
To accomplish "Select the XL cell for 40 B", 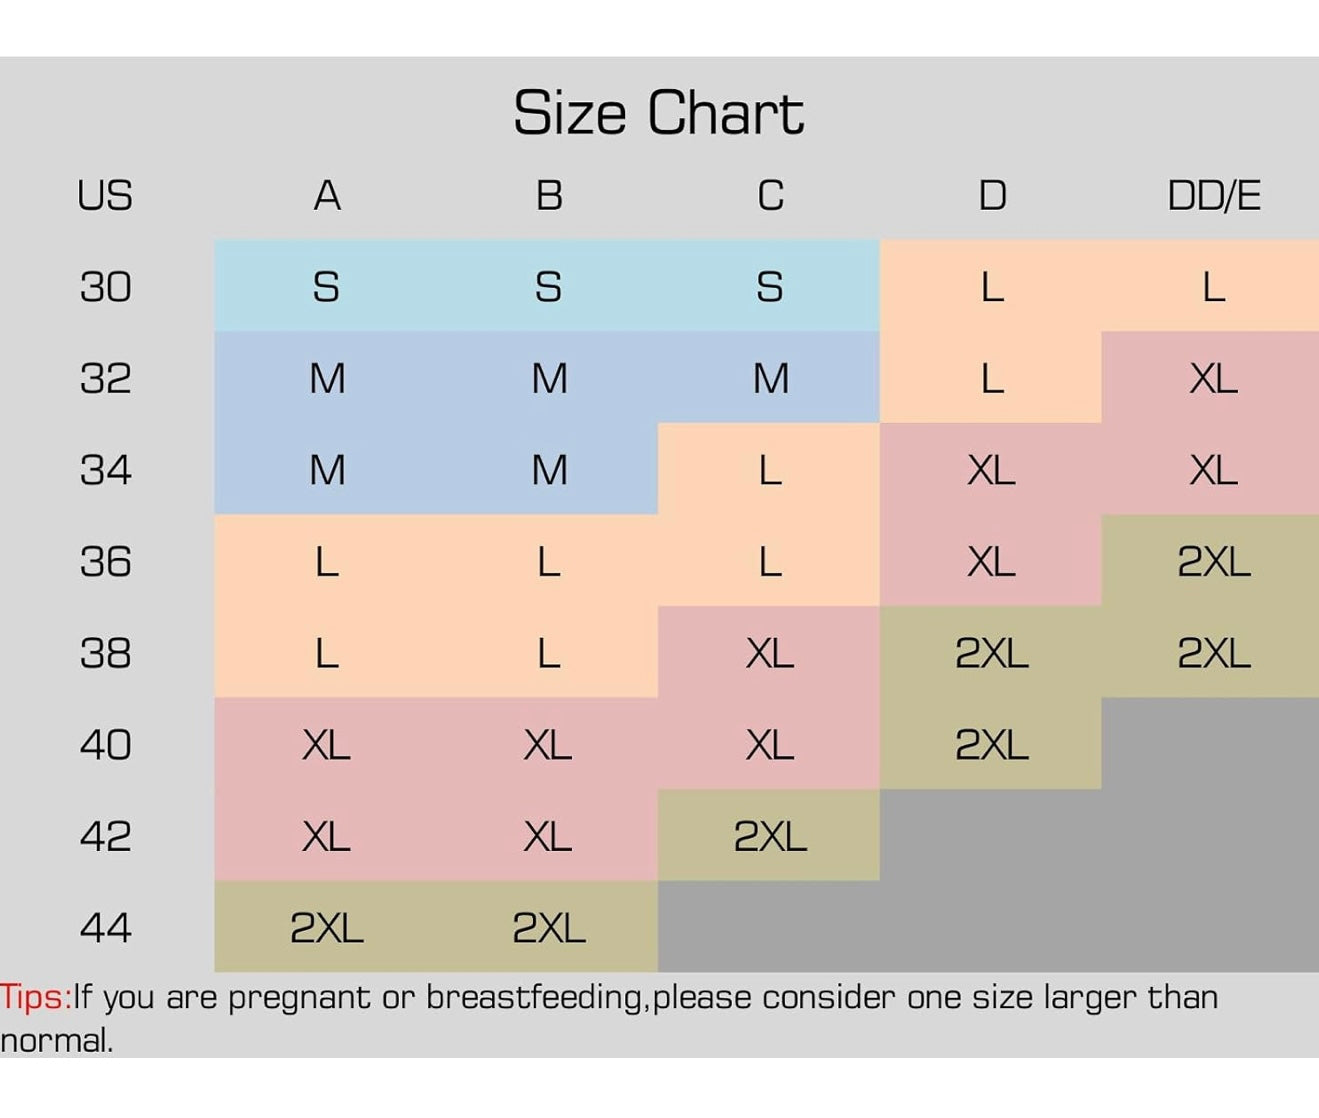I will coord(548,745).
